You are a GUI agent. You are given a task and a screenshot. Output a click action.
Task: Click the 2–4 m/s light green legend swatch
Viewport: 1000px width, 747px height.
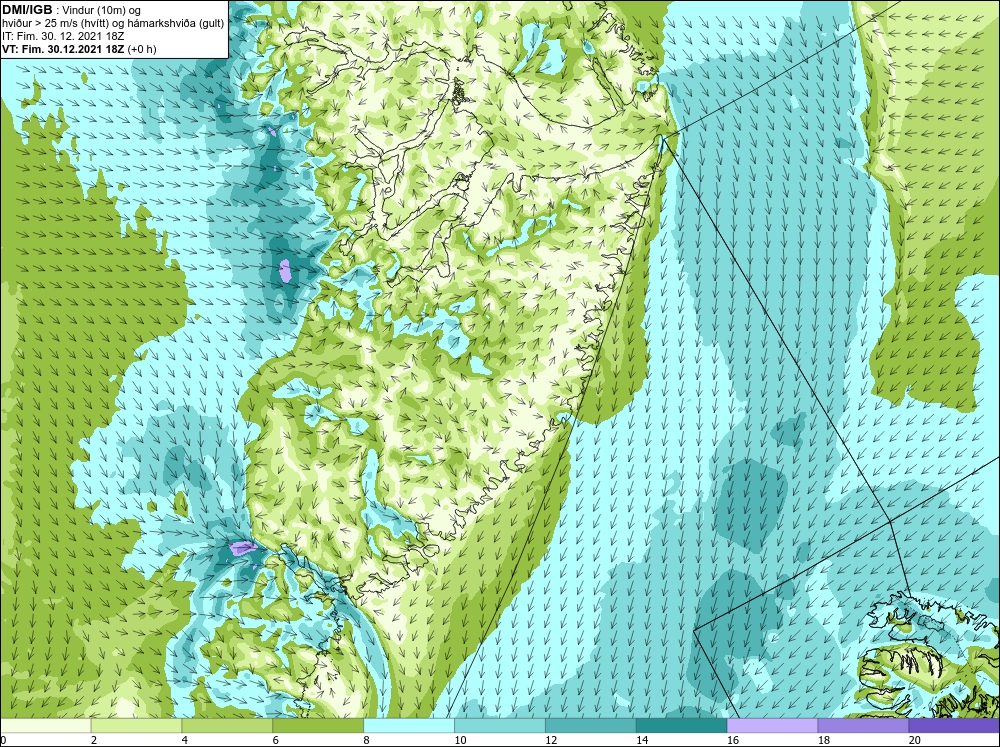coord(136,726)
